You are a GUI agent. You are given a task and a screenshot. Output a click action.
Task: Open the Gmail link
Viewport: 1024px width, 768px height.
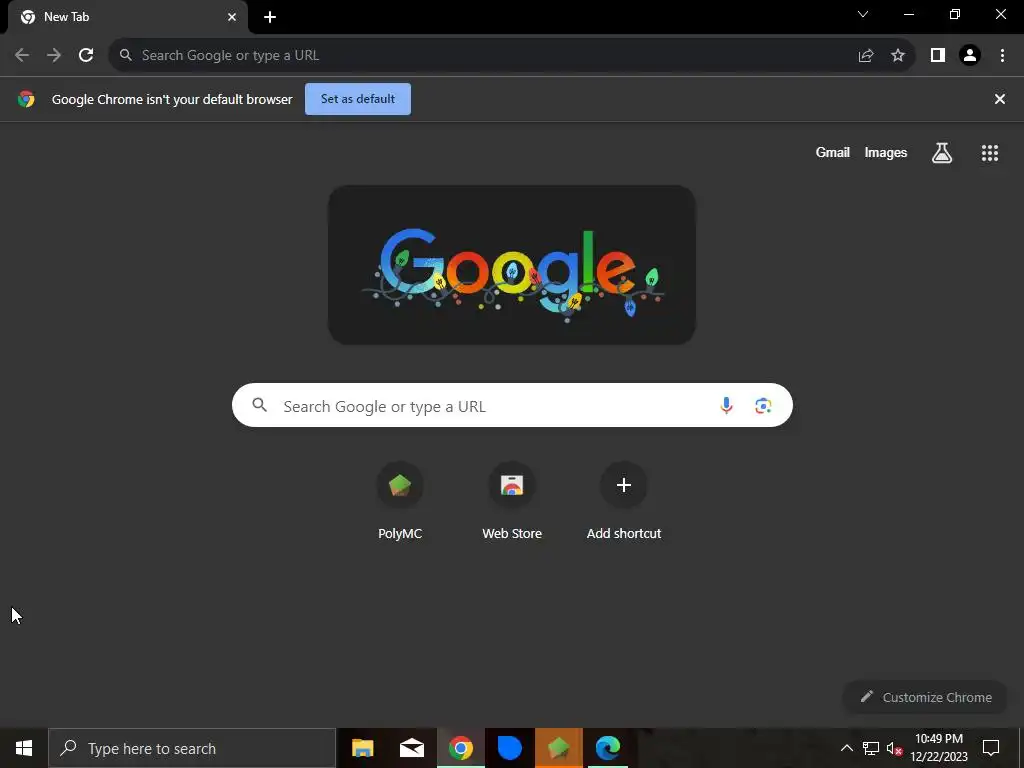coord(833,152)
